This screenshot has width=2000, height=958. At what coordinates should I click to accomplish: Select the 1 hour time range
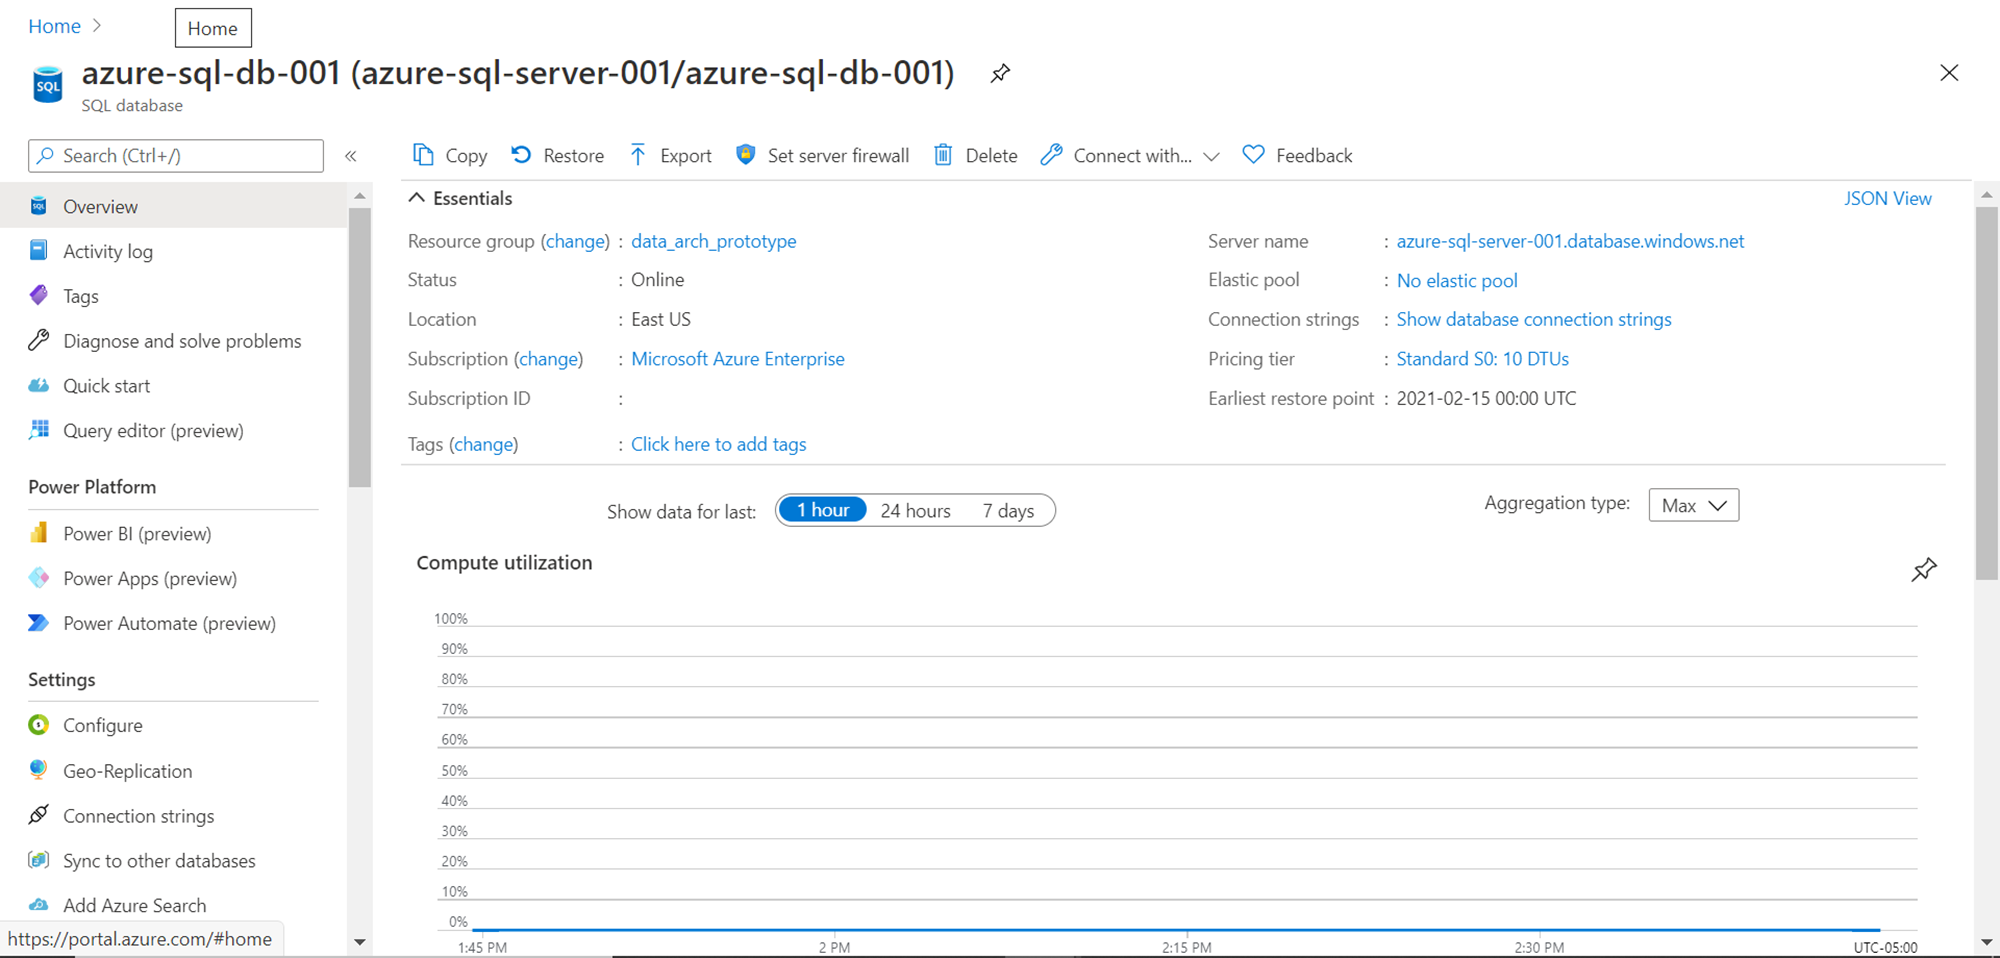point(822,510)
